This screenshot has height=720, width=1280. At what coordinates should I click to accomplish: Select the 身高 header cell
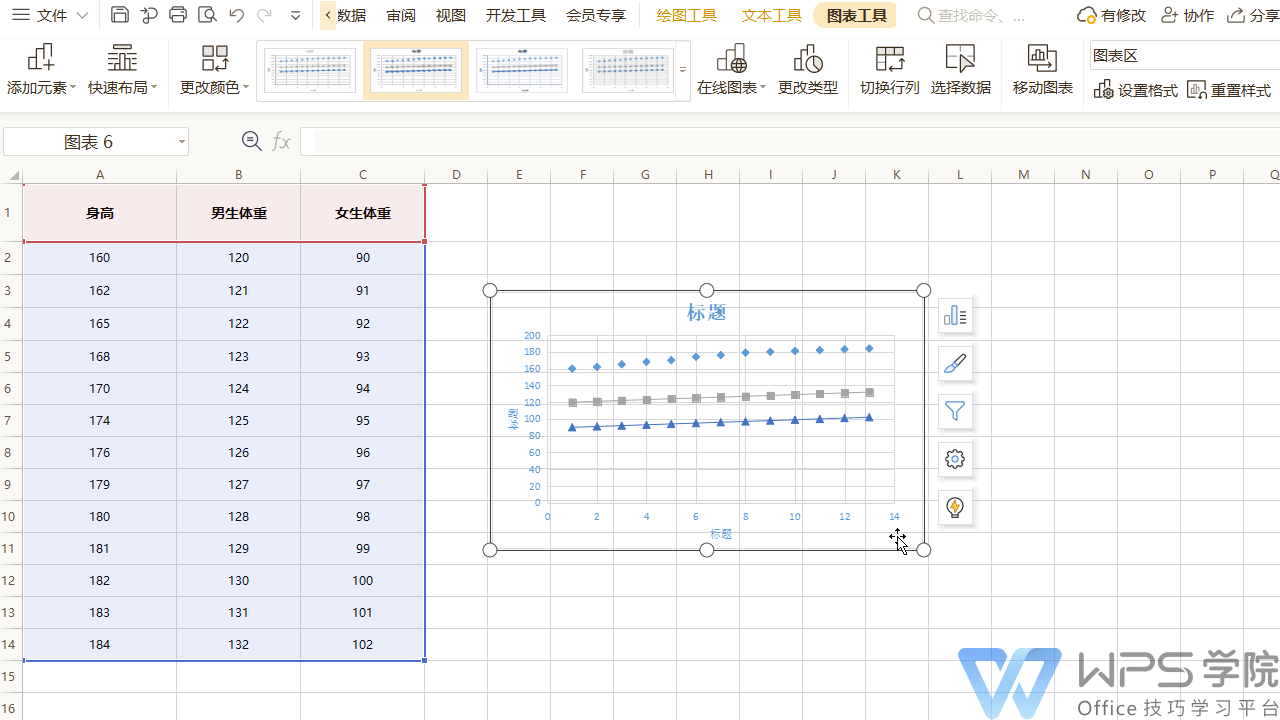(100, 213)
